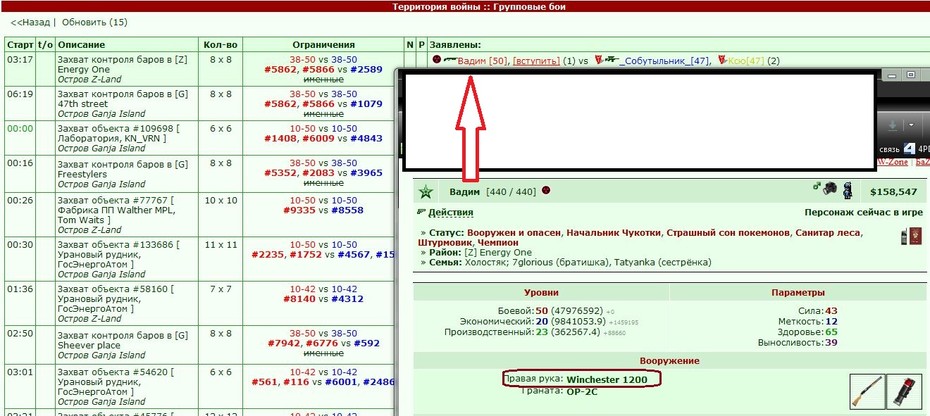Click the OP-2C grenade link

tap(581, 391)
